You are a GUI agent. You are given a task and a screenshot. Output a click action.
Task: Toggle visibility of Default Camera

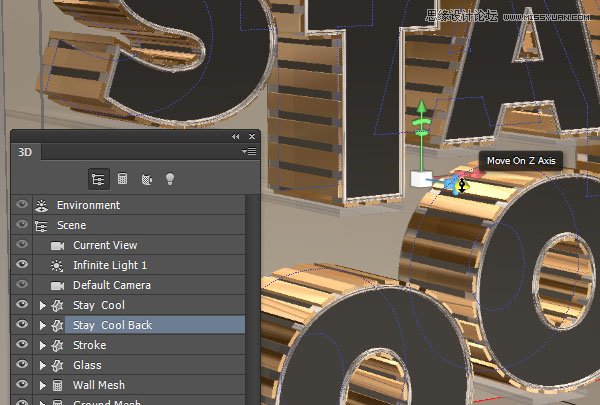tap(22, 284)
